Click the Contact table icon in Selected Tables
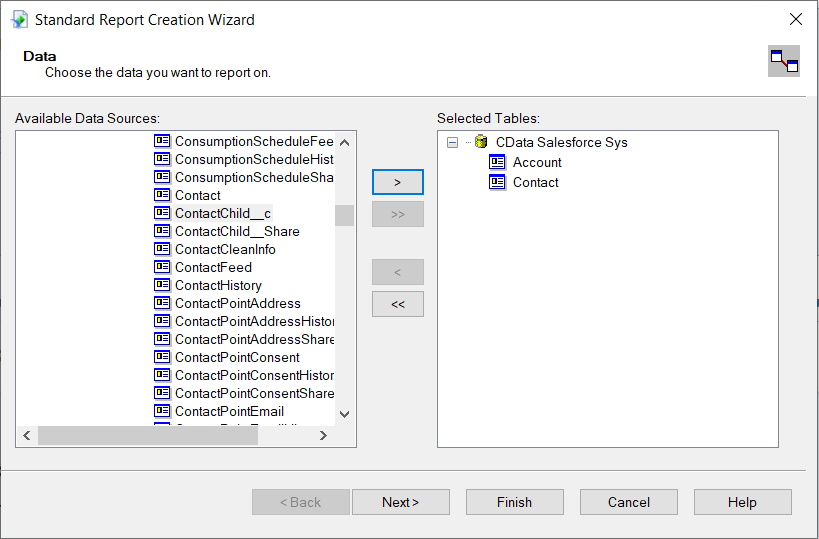Image resolution: width=819 pixels, height=539 pixels. (497, 182)
